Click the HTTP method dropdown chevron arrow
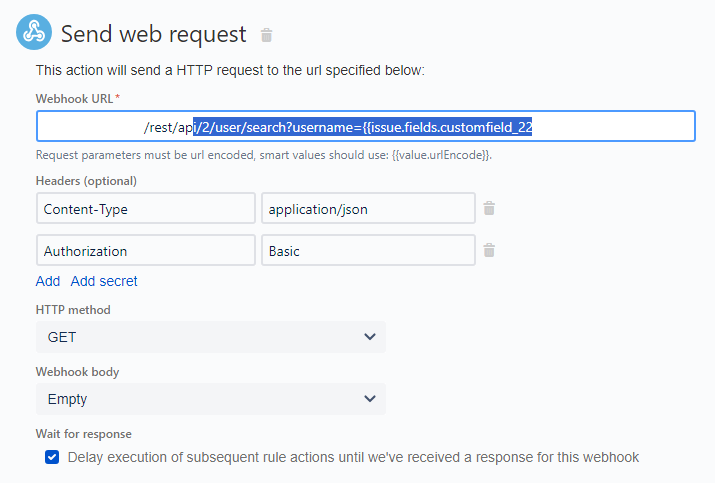This screenshot has height=483, width=715. [370, 337]
